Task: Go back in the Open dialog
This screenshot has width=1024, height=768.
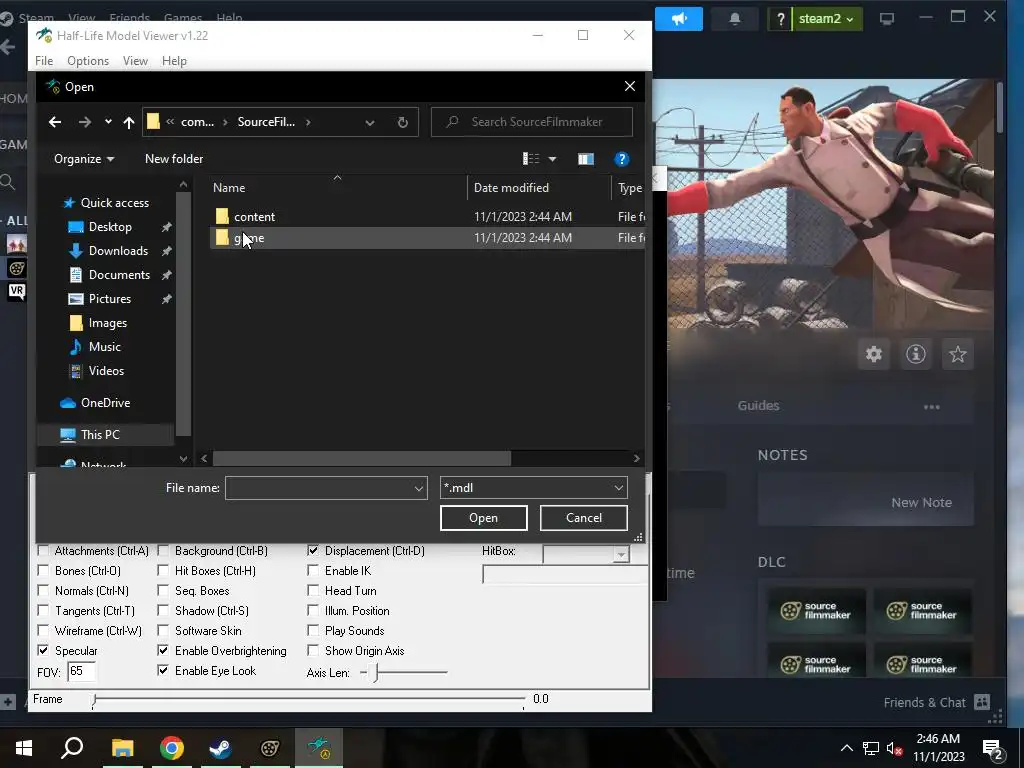Action: (x=55, y=122)
